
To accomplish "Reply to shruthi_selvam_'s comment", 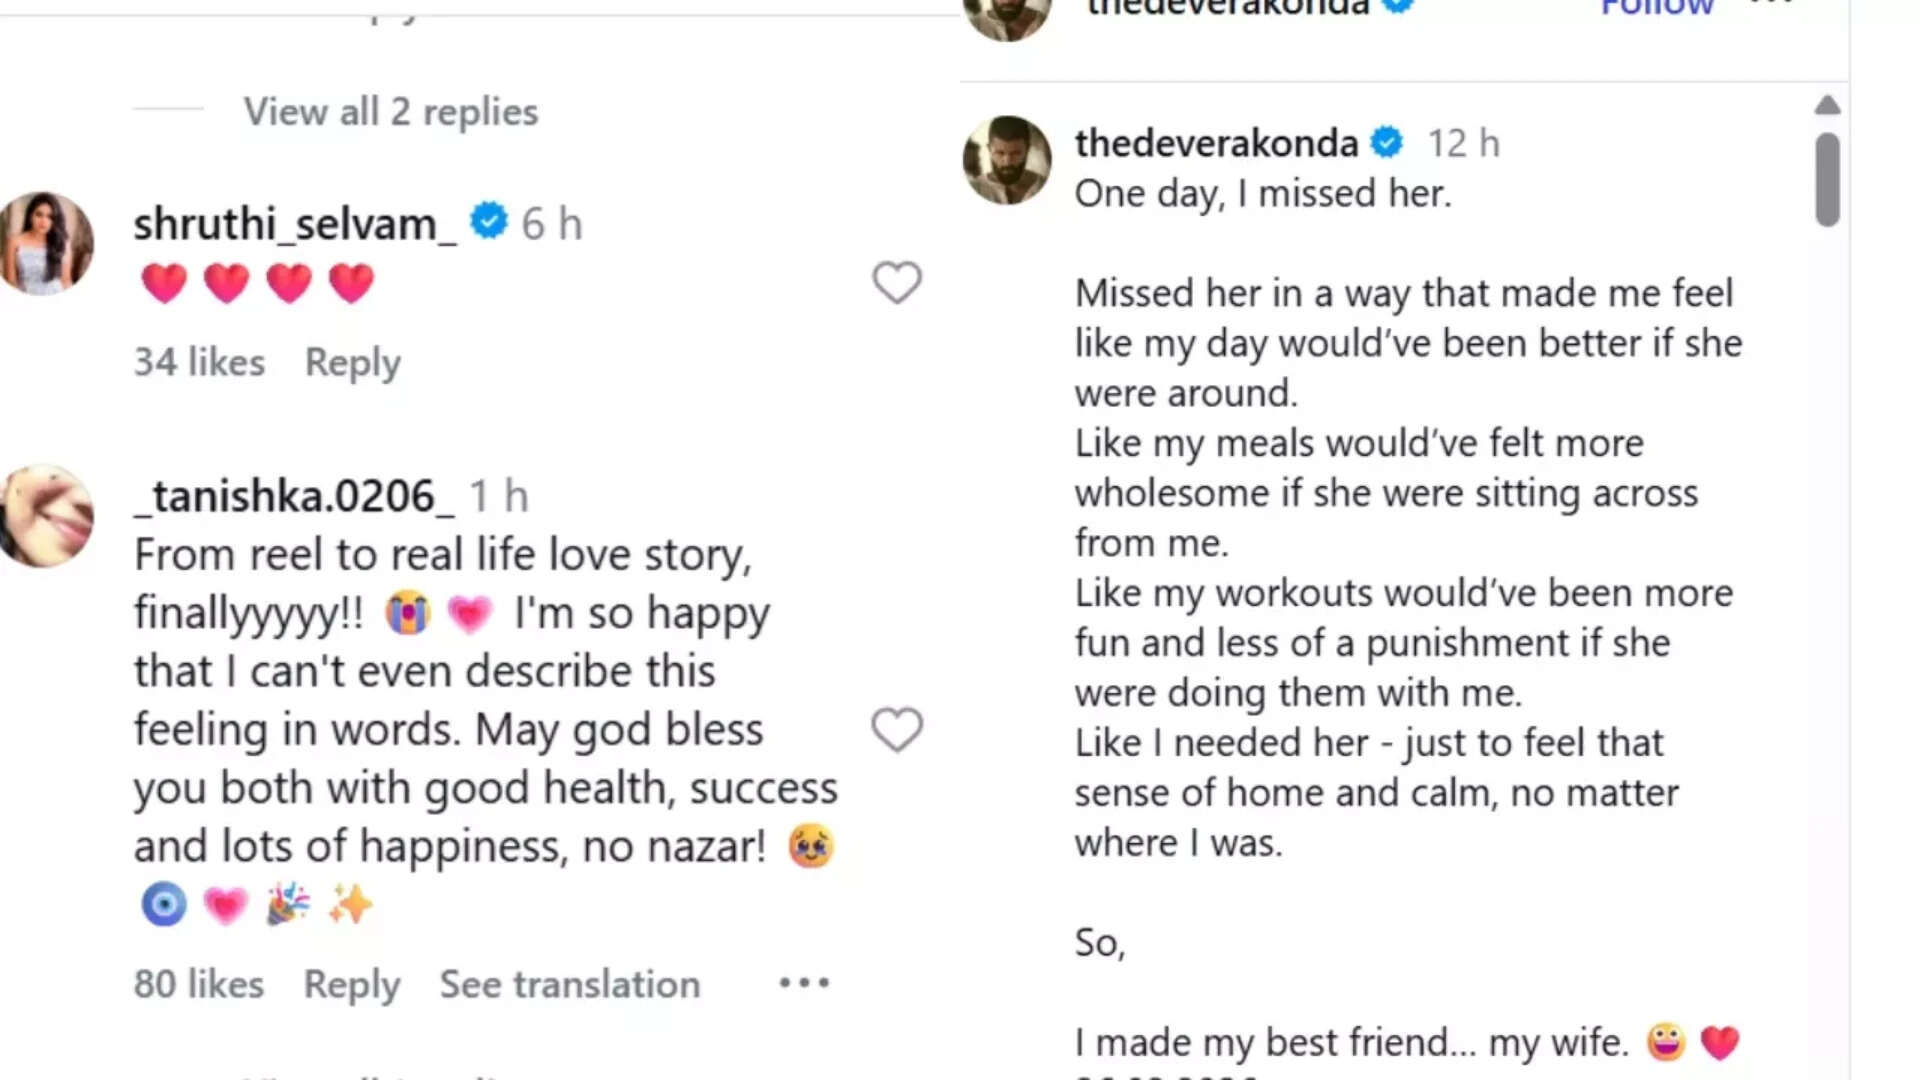I will pyautogui.click(x=352, y=362).
